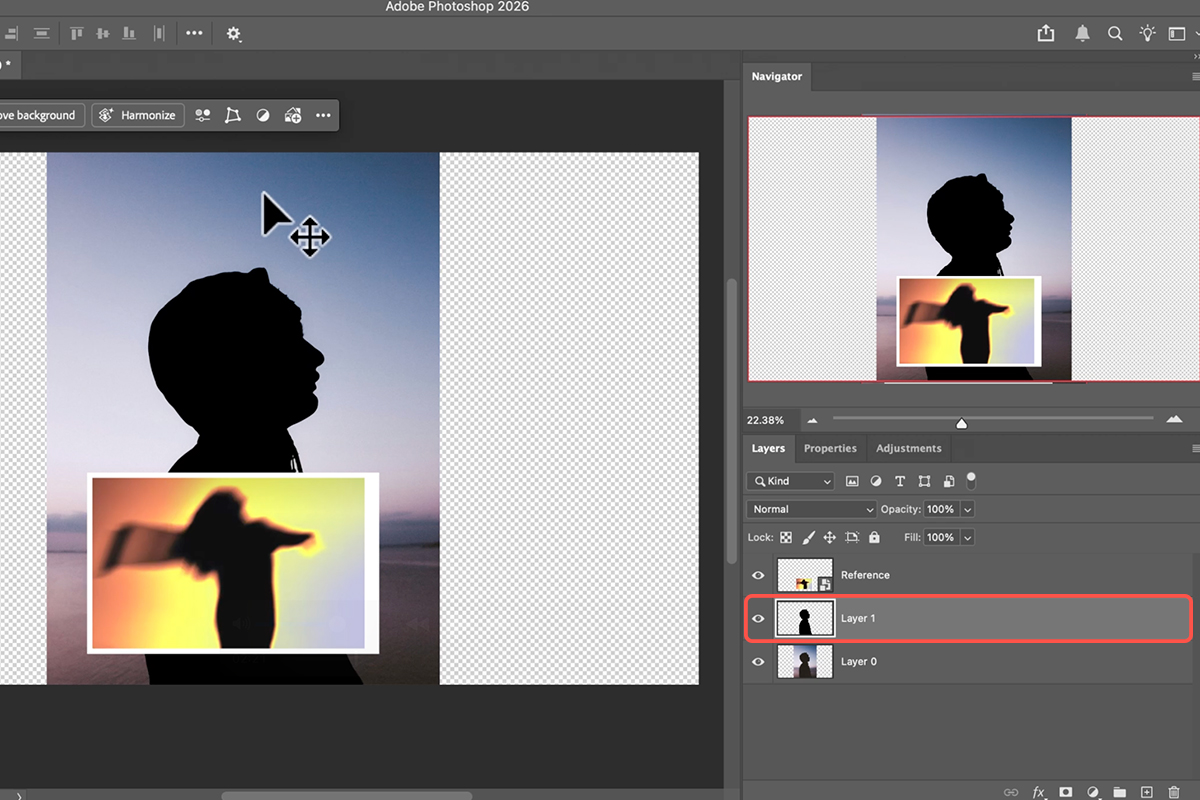
Task: Click the Navigator zoom slider handle
Action: pyautogui.click(x=962, y=423)
